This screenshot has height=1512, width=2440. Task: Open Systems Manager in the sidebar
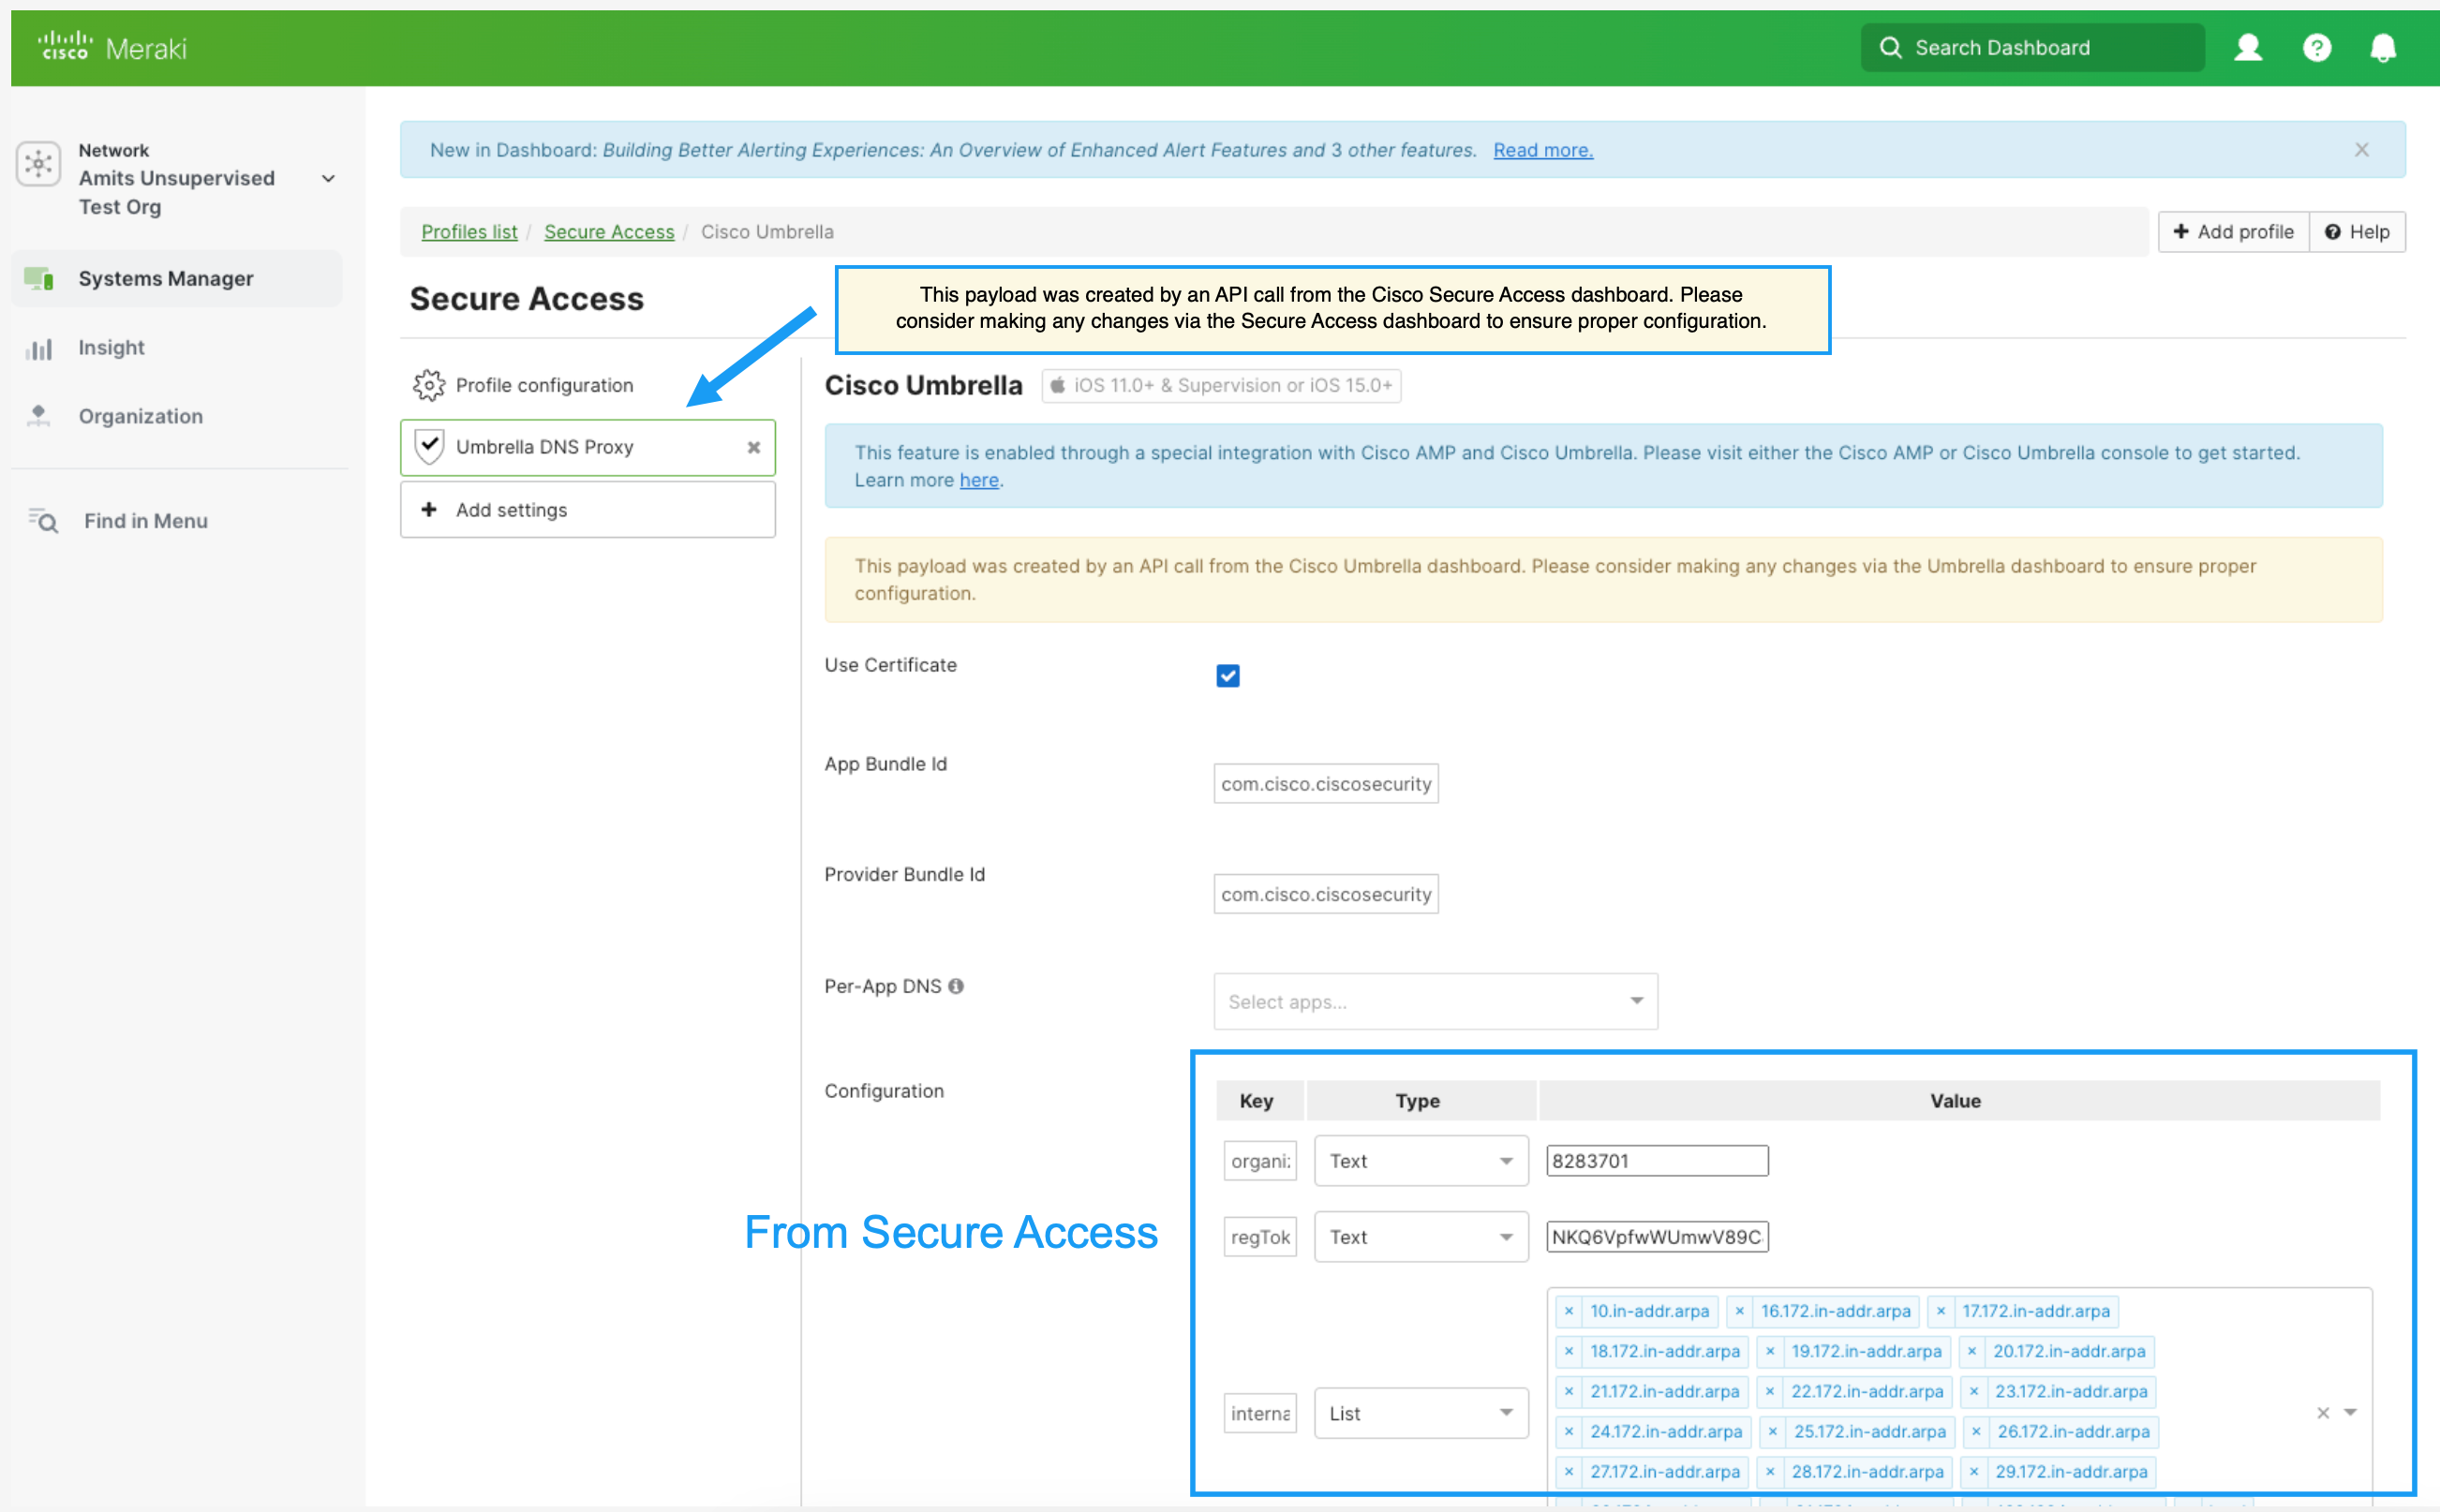177,278
